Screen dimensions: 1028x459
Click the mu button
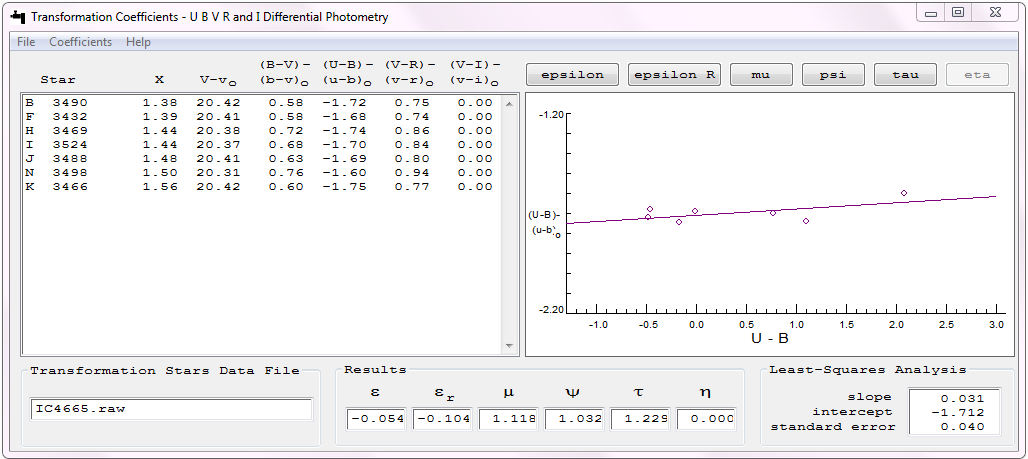pos(761,75)
